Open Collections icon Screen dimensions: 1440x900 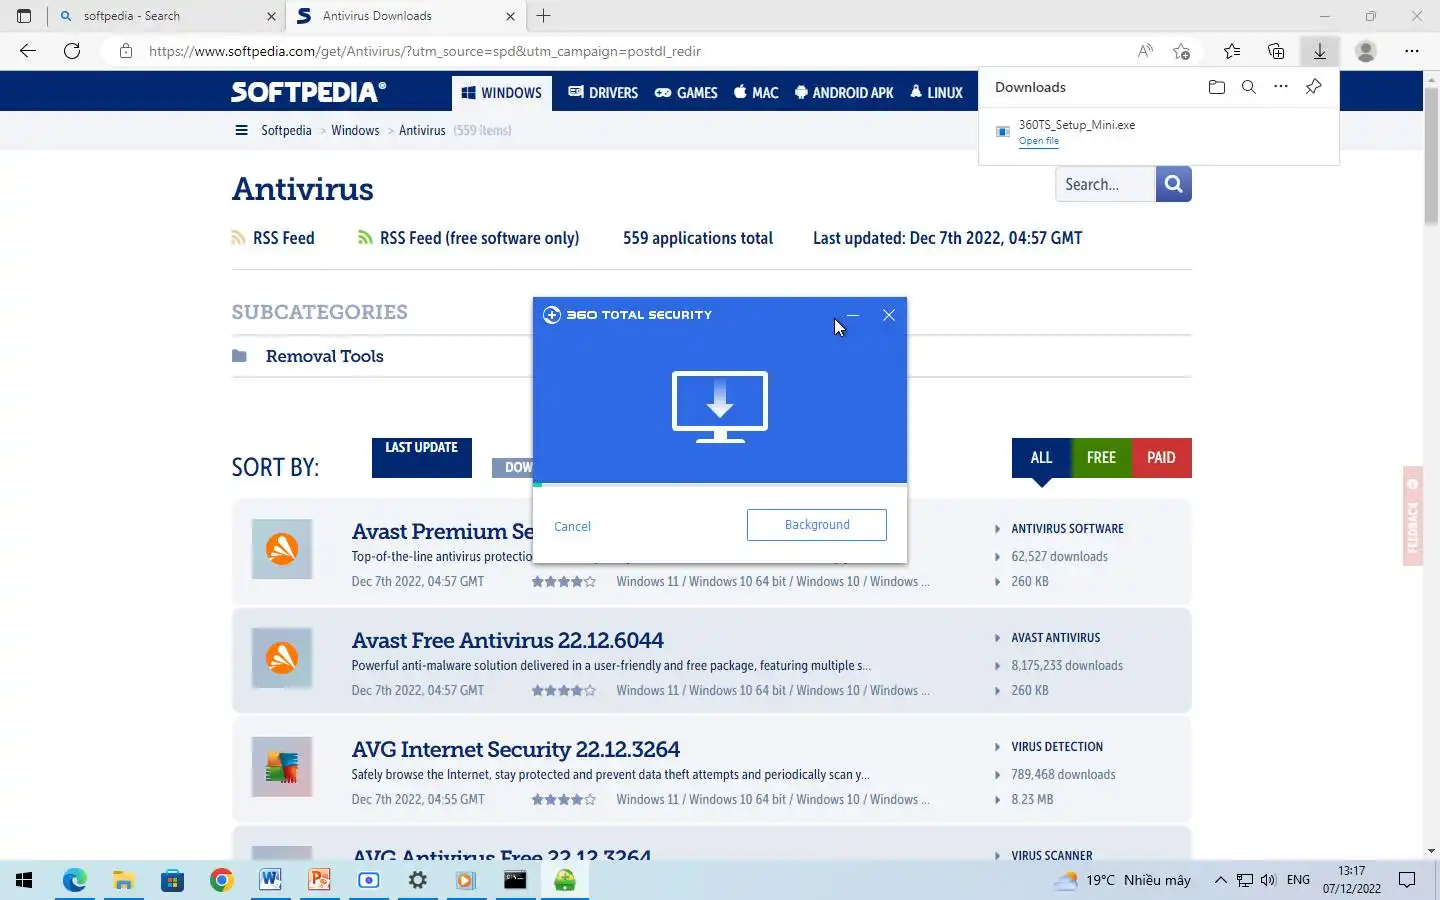(x=1276, y=51)
